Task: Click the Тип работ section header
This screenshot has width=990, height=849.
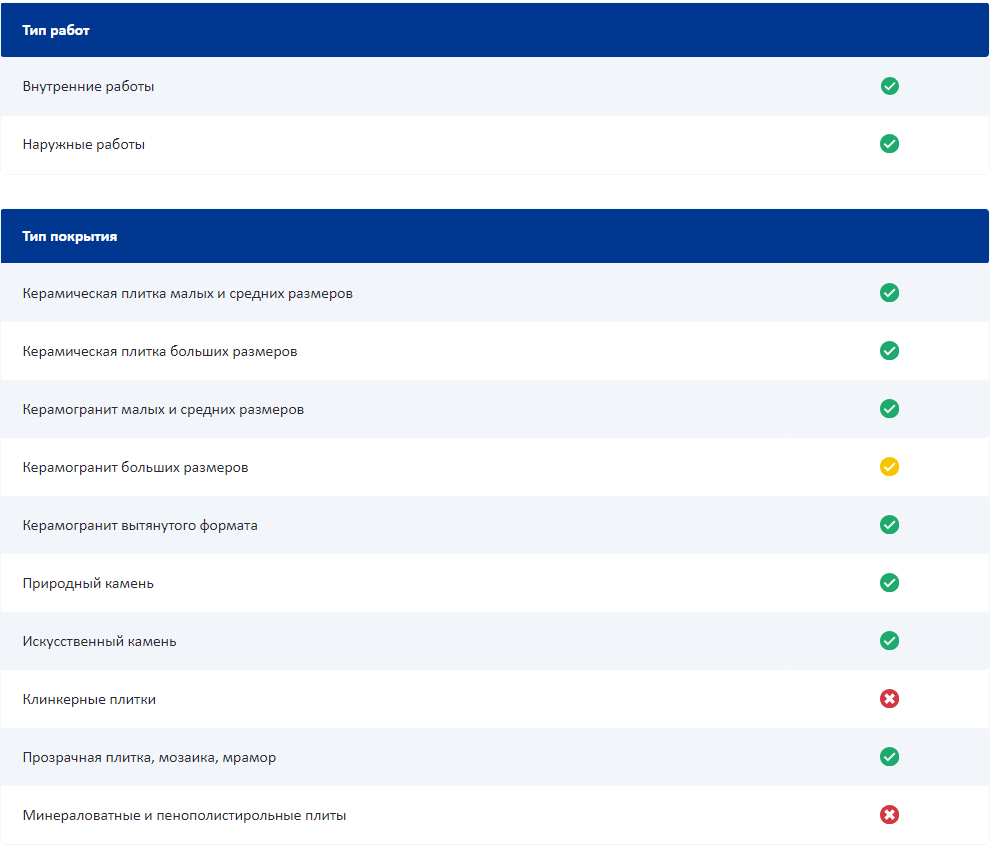Action: click(x=56, y=30)
